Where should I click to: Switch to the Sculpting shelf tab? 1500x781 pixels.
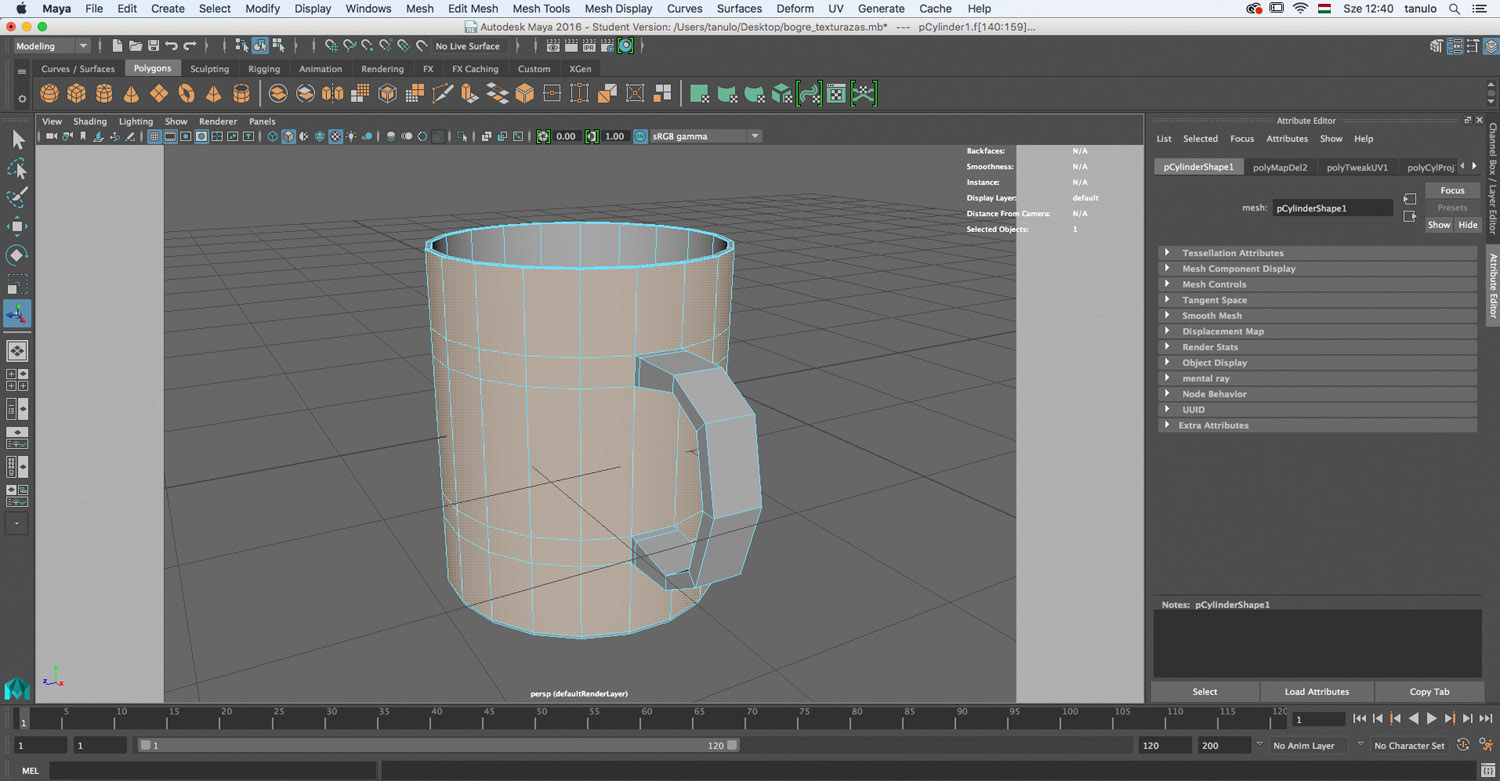(209, 69)
